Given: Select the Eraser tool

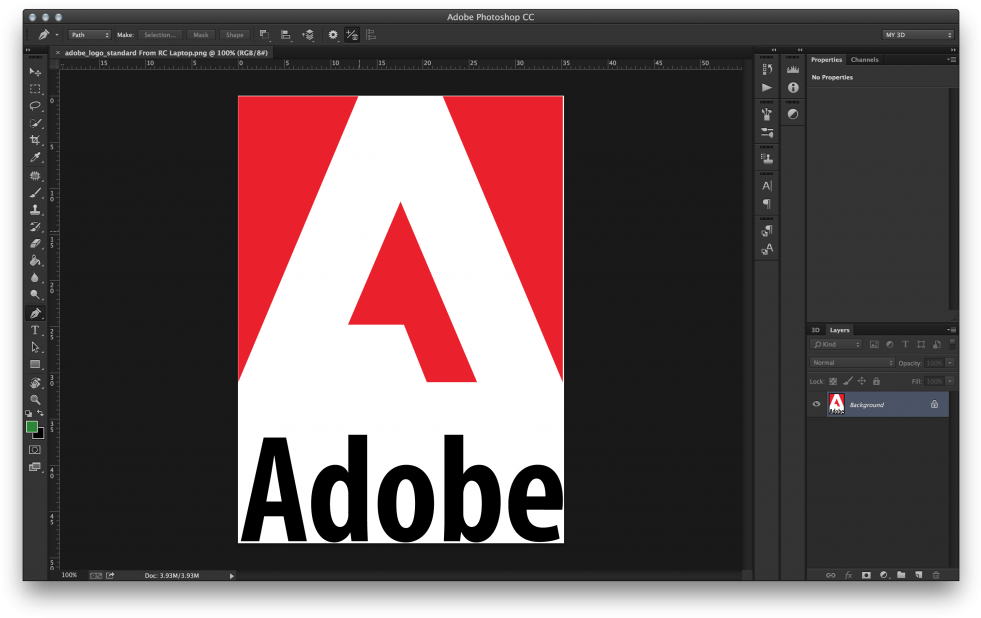Looking at the screenshot, I should [35, 243].
